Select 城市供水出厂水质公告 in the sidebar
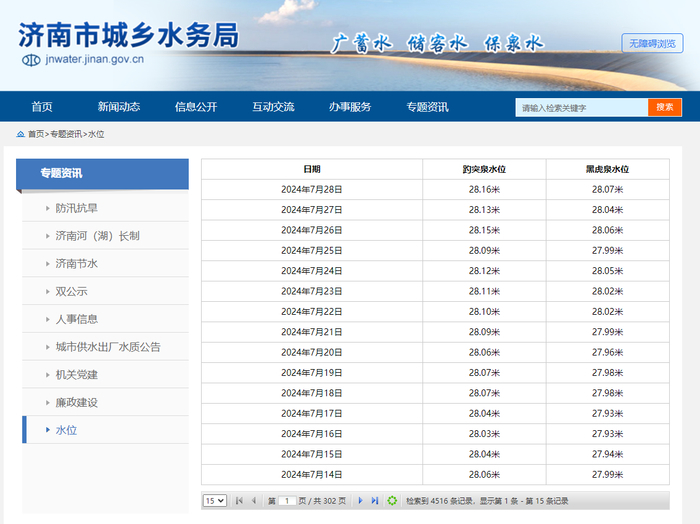This screenshot has width=700, height=524. click(108, 347)
